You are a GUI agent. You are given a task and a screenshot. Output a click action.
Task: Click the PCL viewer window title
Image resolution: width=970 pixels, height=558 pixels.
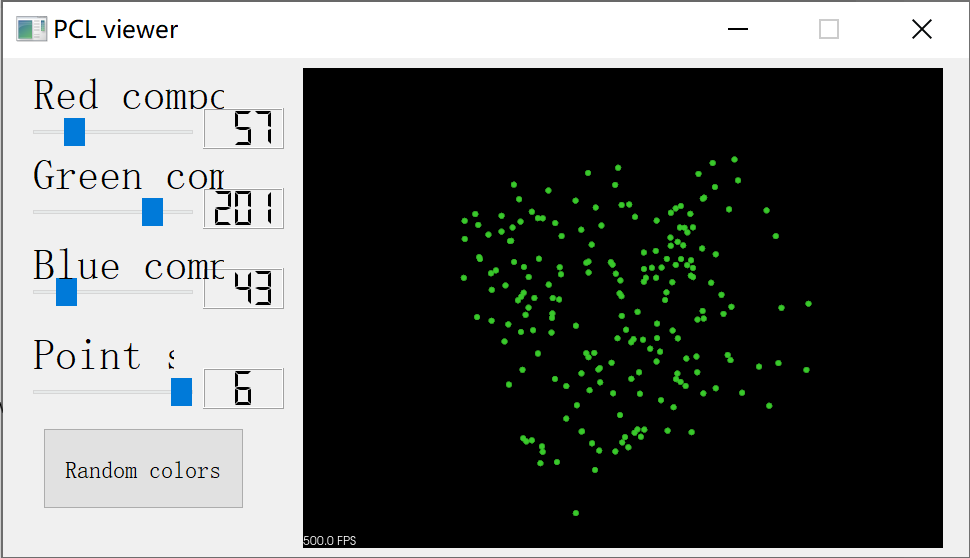(116, 30)
